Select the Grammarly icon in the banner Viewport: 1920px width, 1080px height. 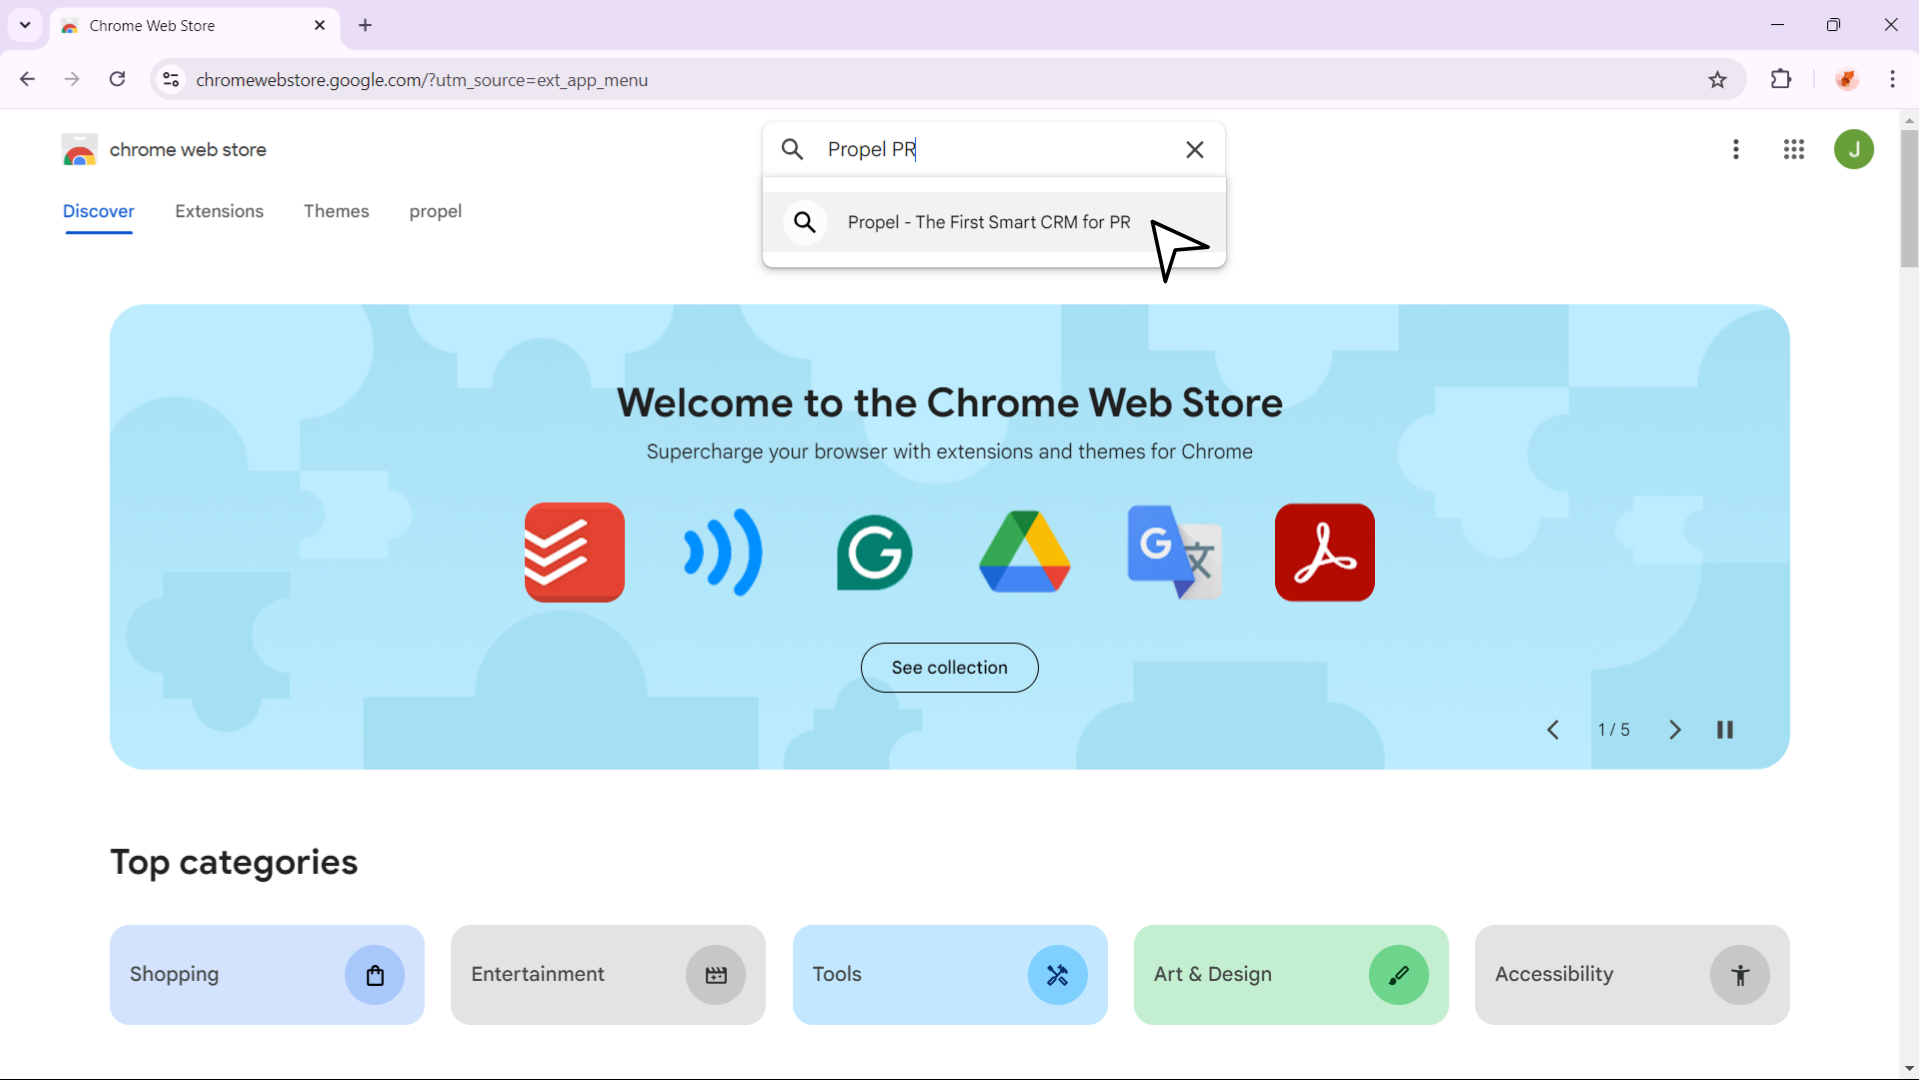pos(874,552)
